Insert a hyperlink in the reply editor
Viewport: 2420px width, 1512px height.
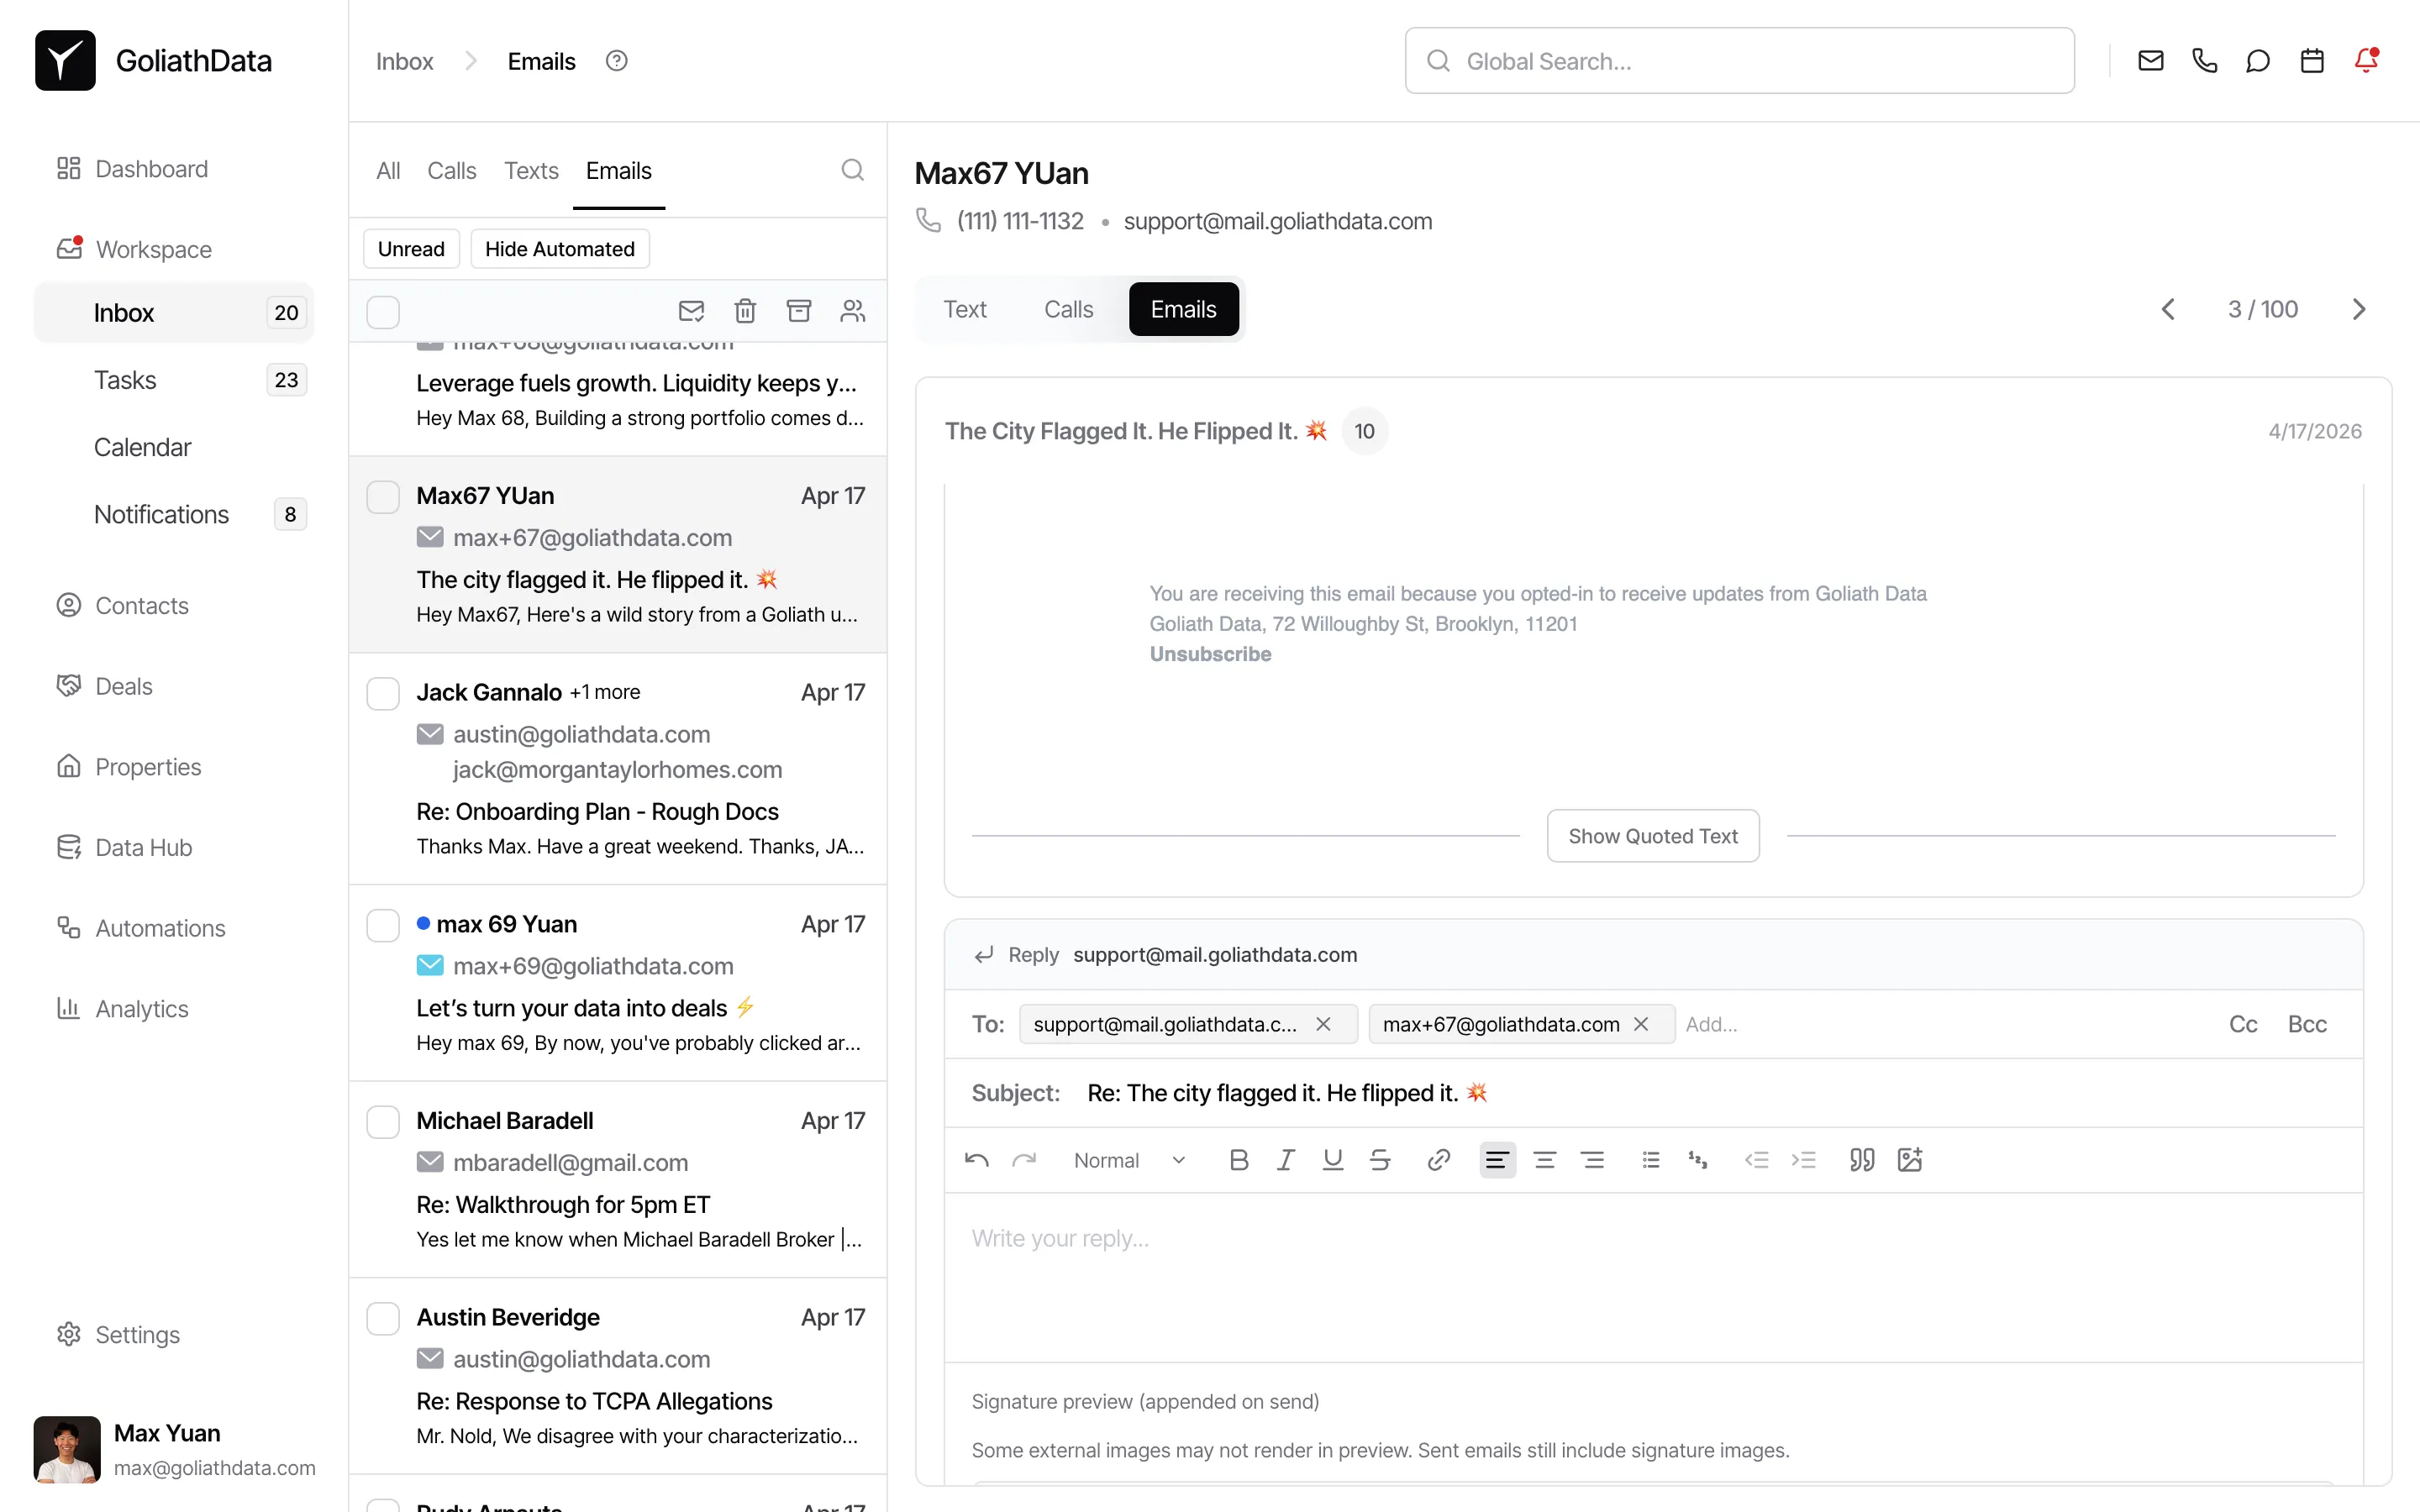1438,1160
